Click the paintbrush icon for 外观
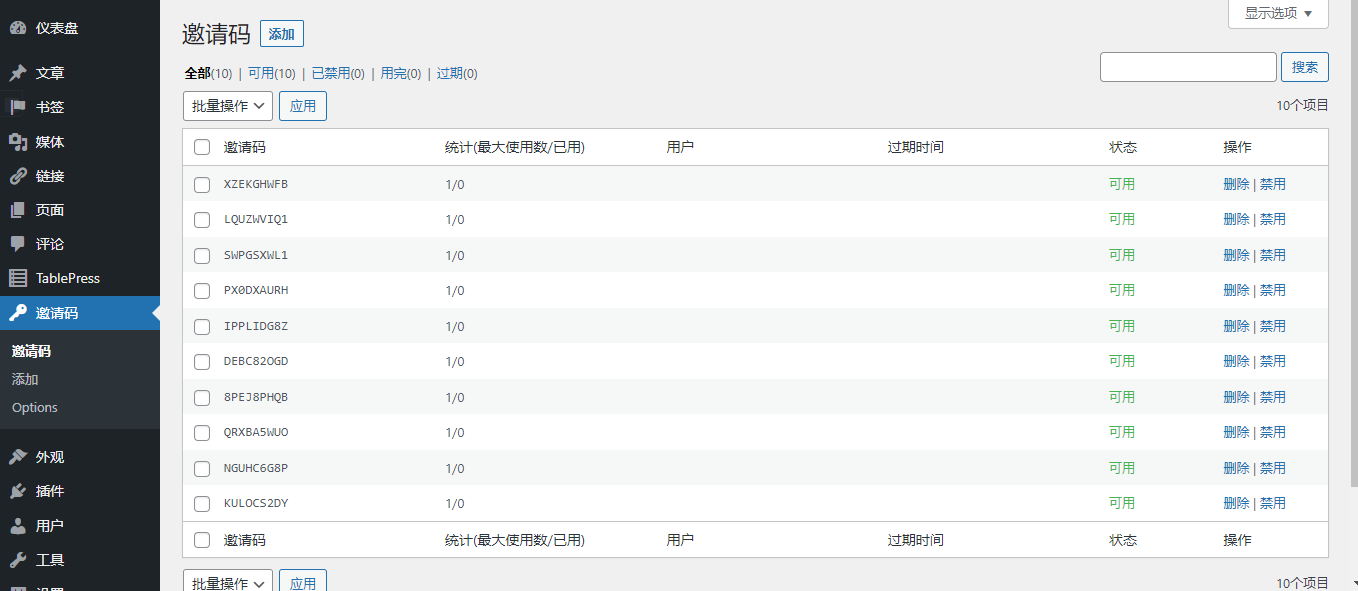The width and height of the screenshot is (1358, 591). [x=18, y=457]
